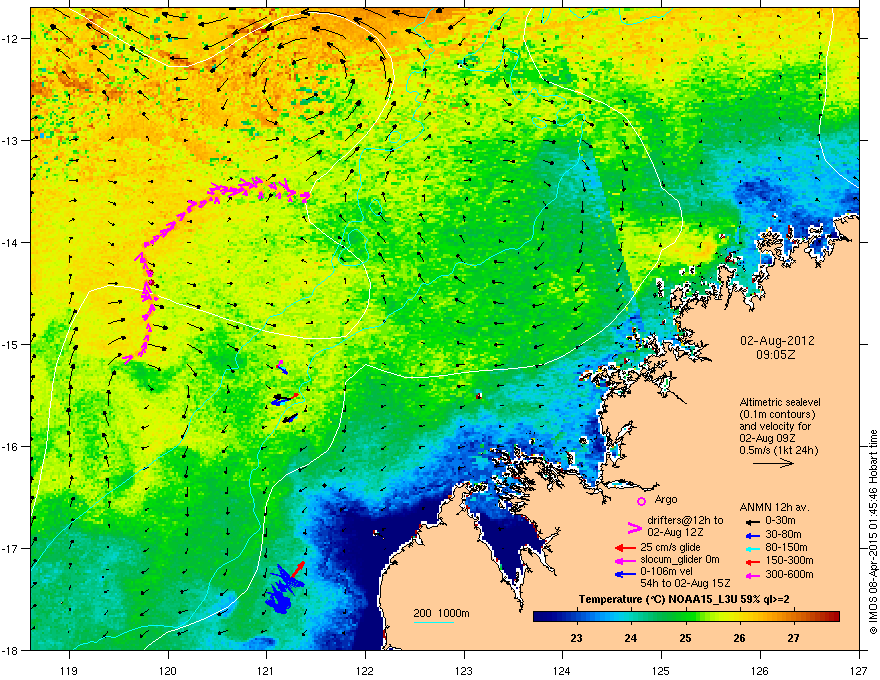Click the 0-106m vel label
The image size is (880, 680).
pyautogui.click(x=667, y=572)
